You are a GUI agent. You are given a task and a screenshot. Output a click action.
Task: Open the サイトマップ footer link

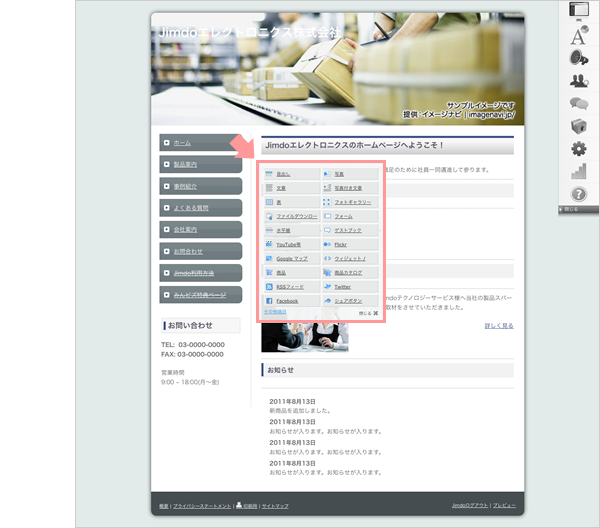275,506
